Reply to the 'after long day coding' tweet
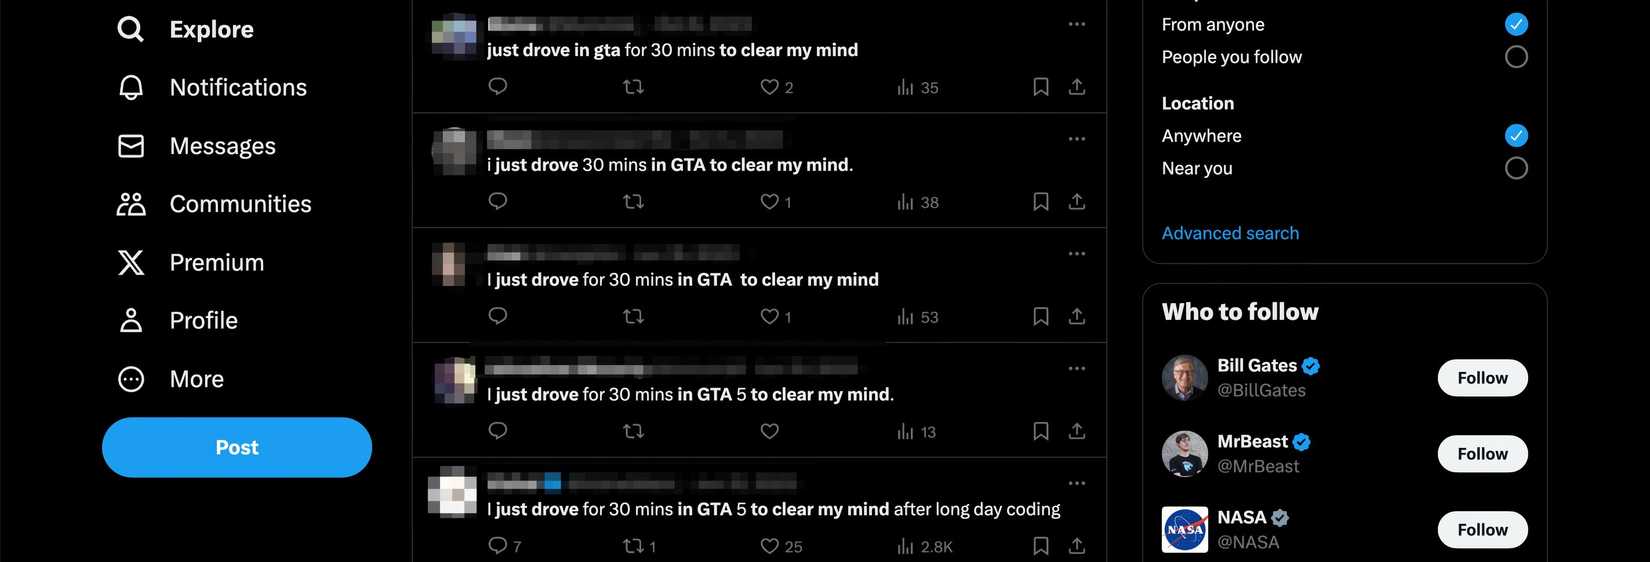This screenshot has height=562, width=1650. tap(498, 546)
